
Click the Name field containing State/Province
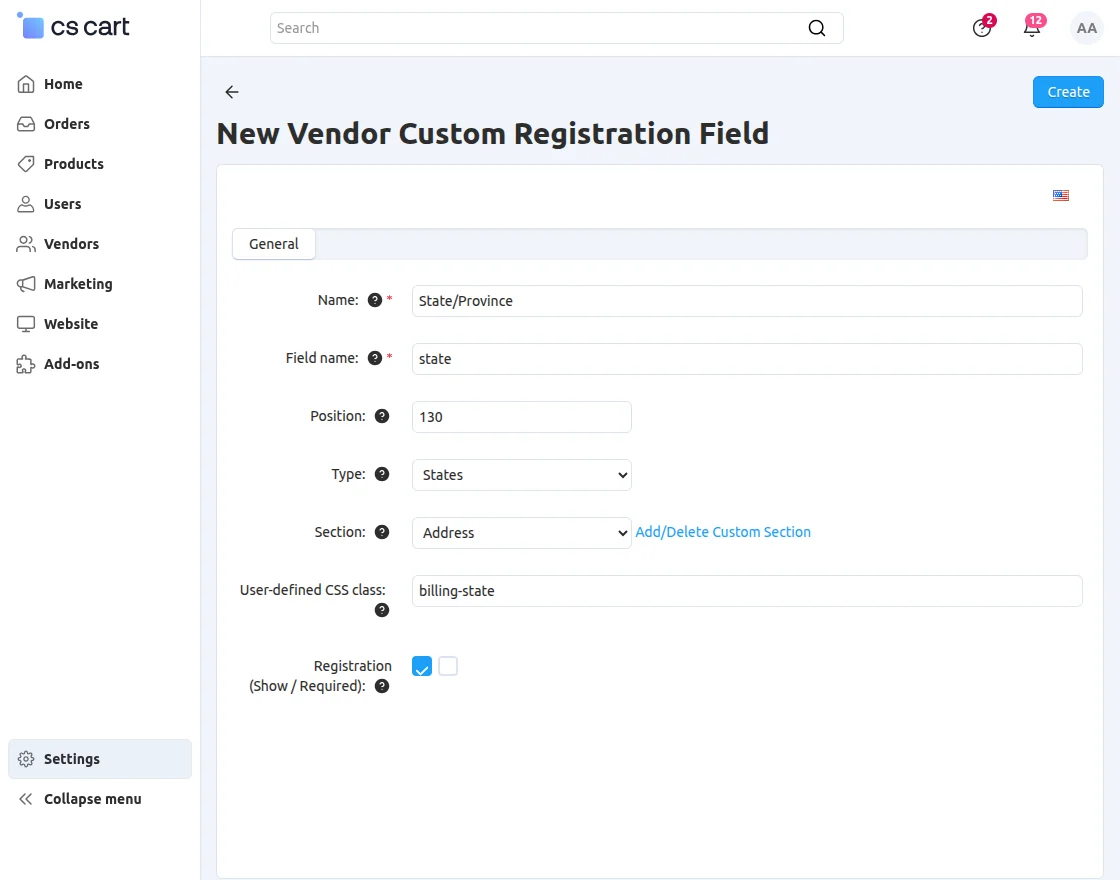click(747, 301)
